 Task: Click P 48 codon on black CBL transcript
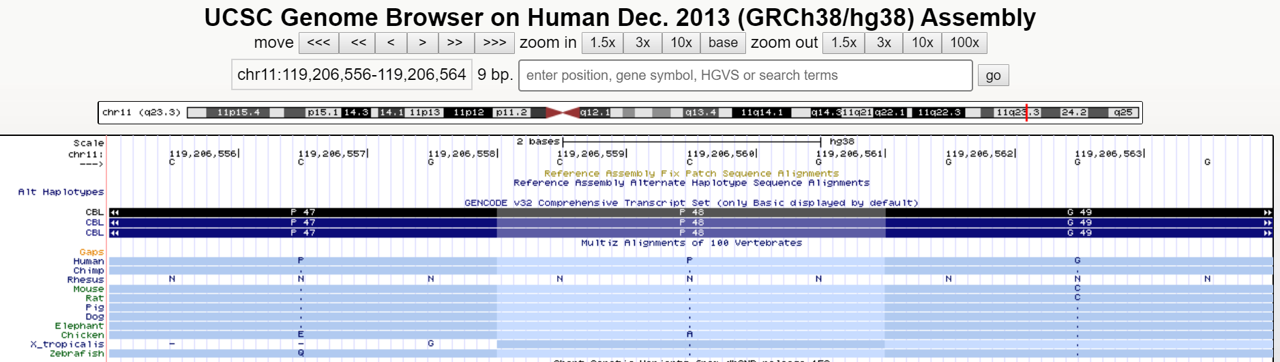[x=691, y=212]
